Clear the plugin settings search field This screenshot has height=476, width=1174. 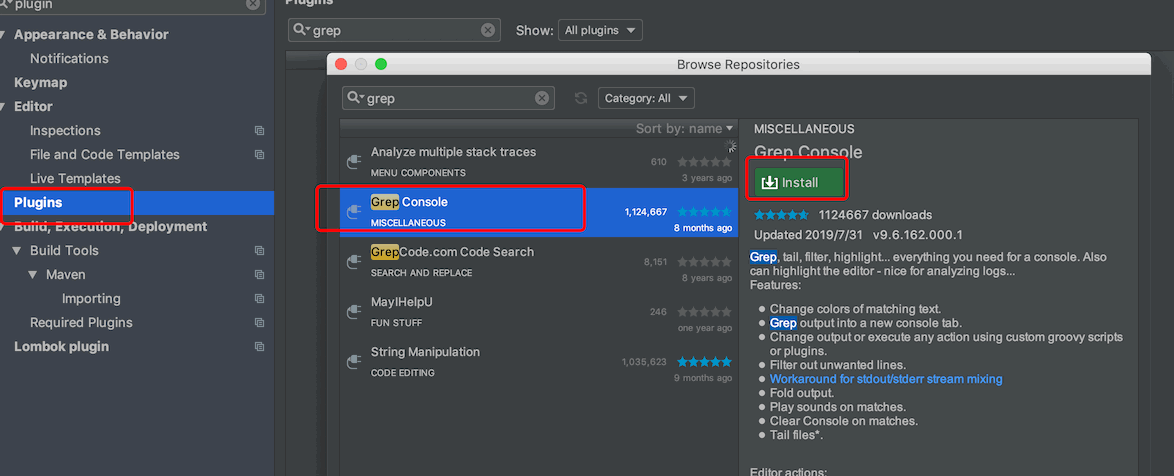pyautogui.click(x=253, y=4)
